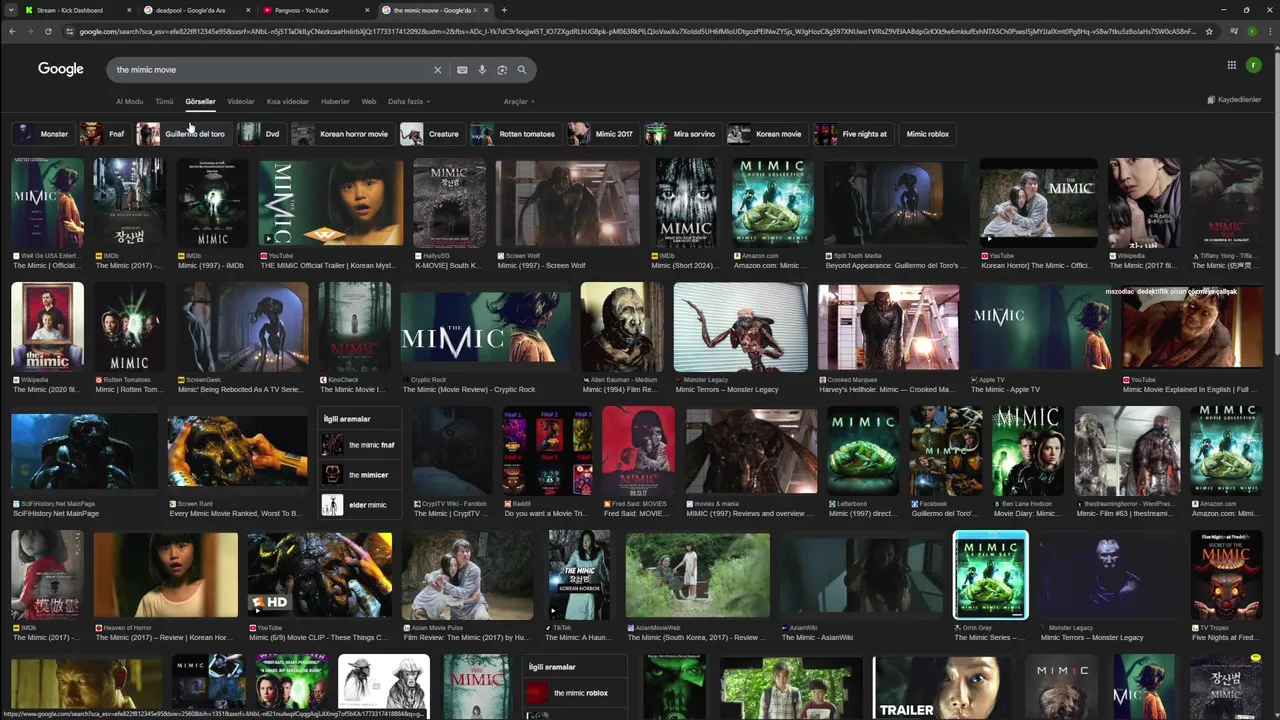Reload the page
Viewport: 1280px width, 720px height.
click(x=48, y=31)
